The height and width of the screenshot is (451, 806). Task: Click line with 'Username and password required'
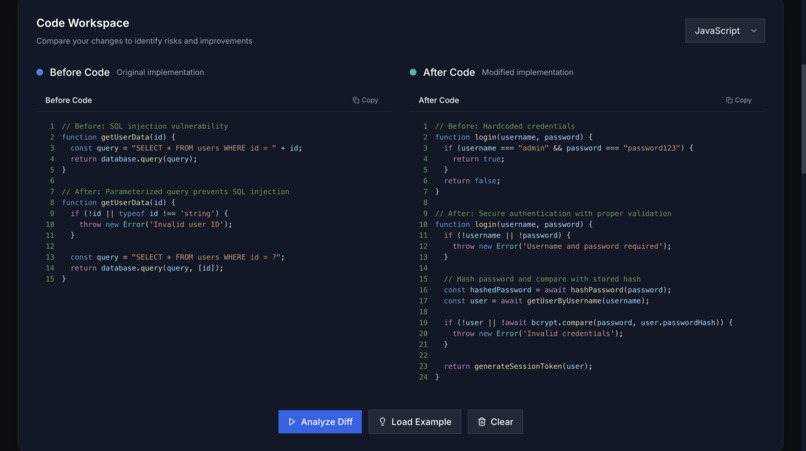click(x=562, y=246)
